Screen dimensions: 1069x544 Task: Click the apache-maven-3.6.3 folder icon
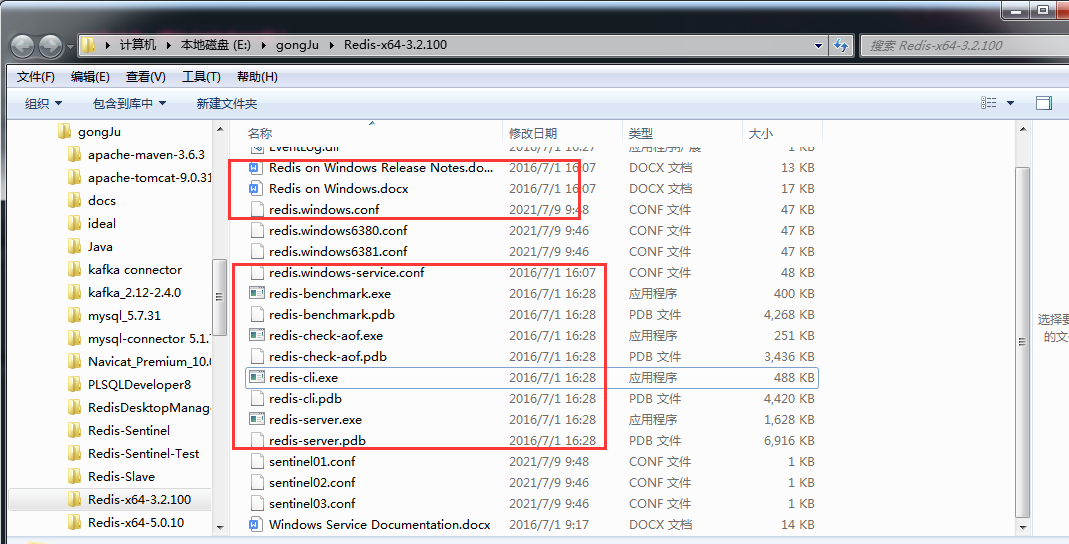pyautogui.click(x=75, y=155)
